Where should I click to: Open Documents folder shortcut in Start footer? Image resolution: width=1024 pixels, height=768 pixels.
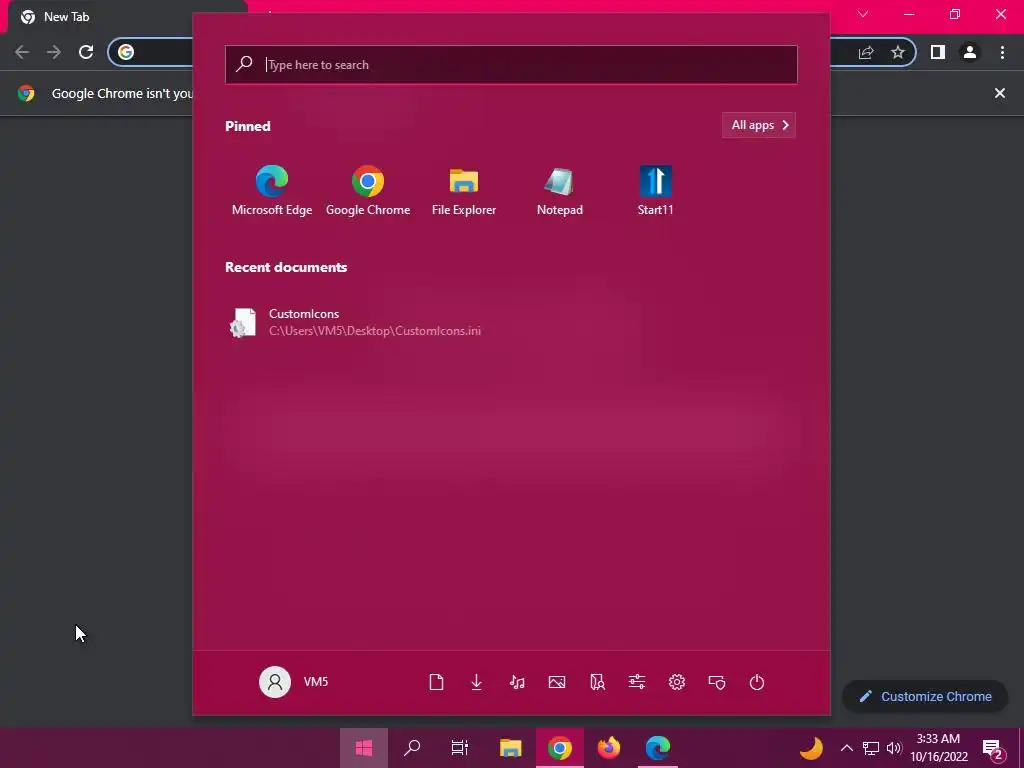[x=436, y=682]
